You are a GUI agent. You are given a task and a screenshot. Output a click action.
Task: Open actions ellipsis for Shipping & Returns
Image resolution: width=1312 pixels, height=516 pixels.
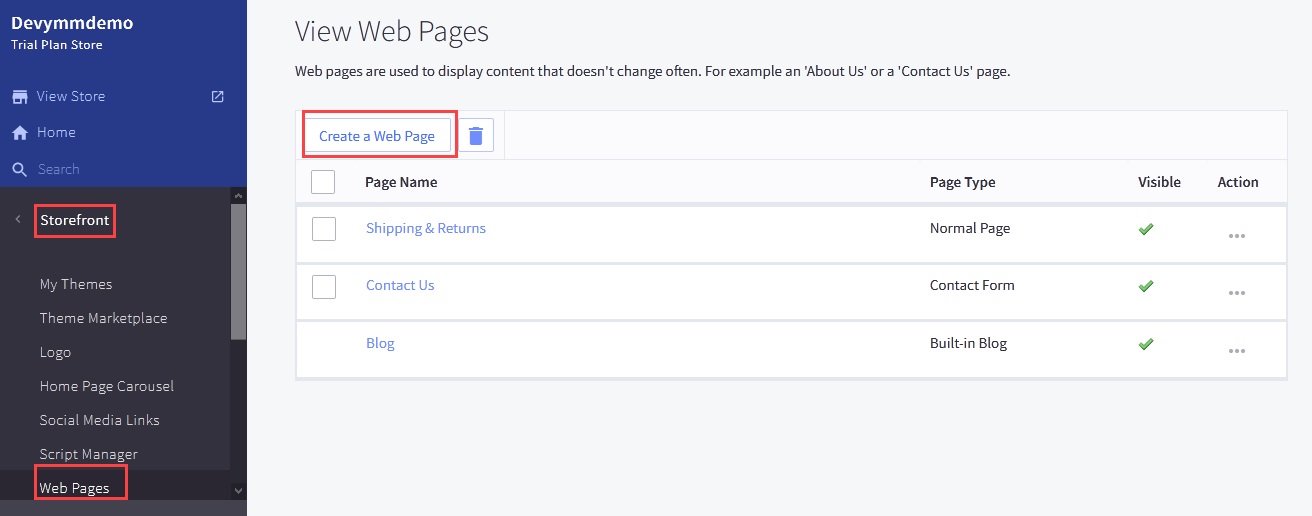[1236, 236]
